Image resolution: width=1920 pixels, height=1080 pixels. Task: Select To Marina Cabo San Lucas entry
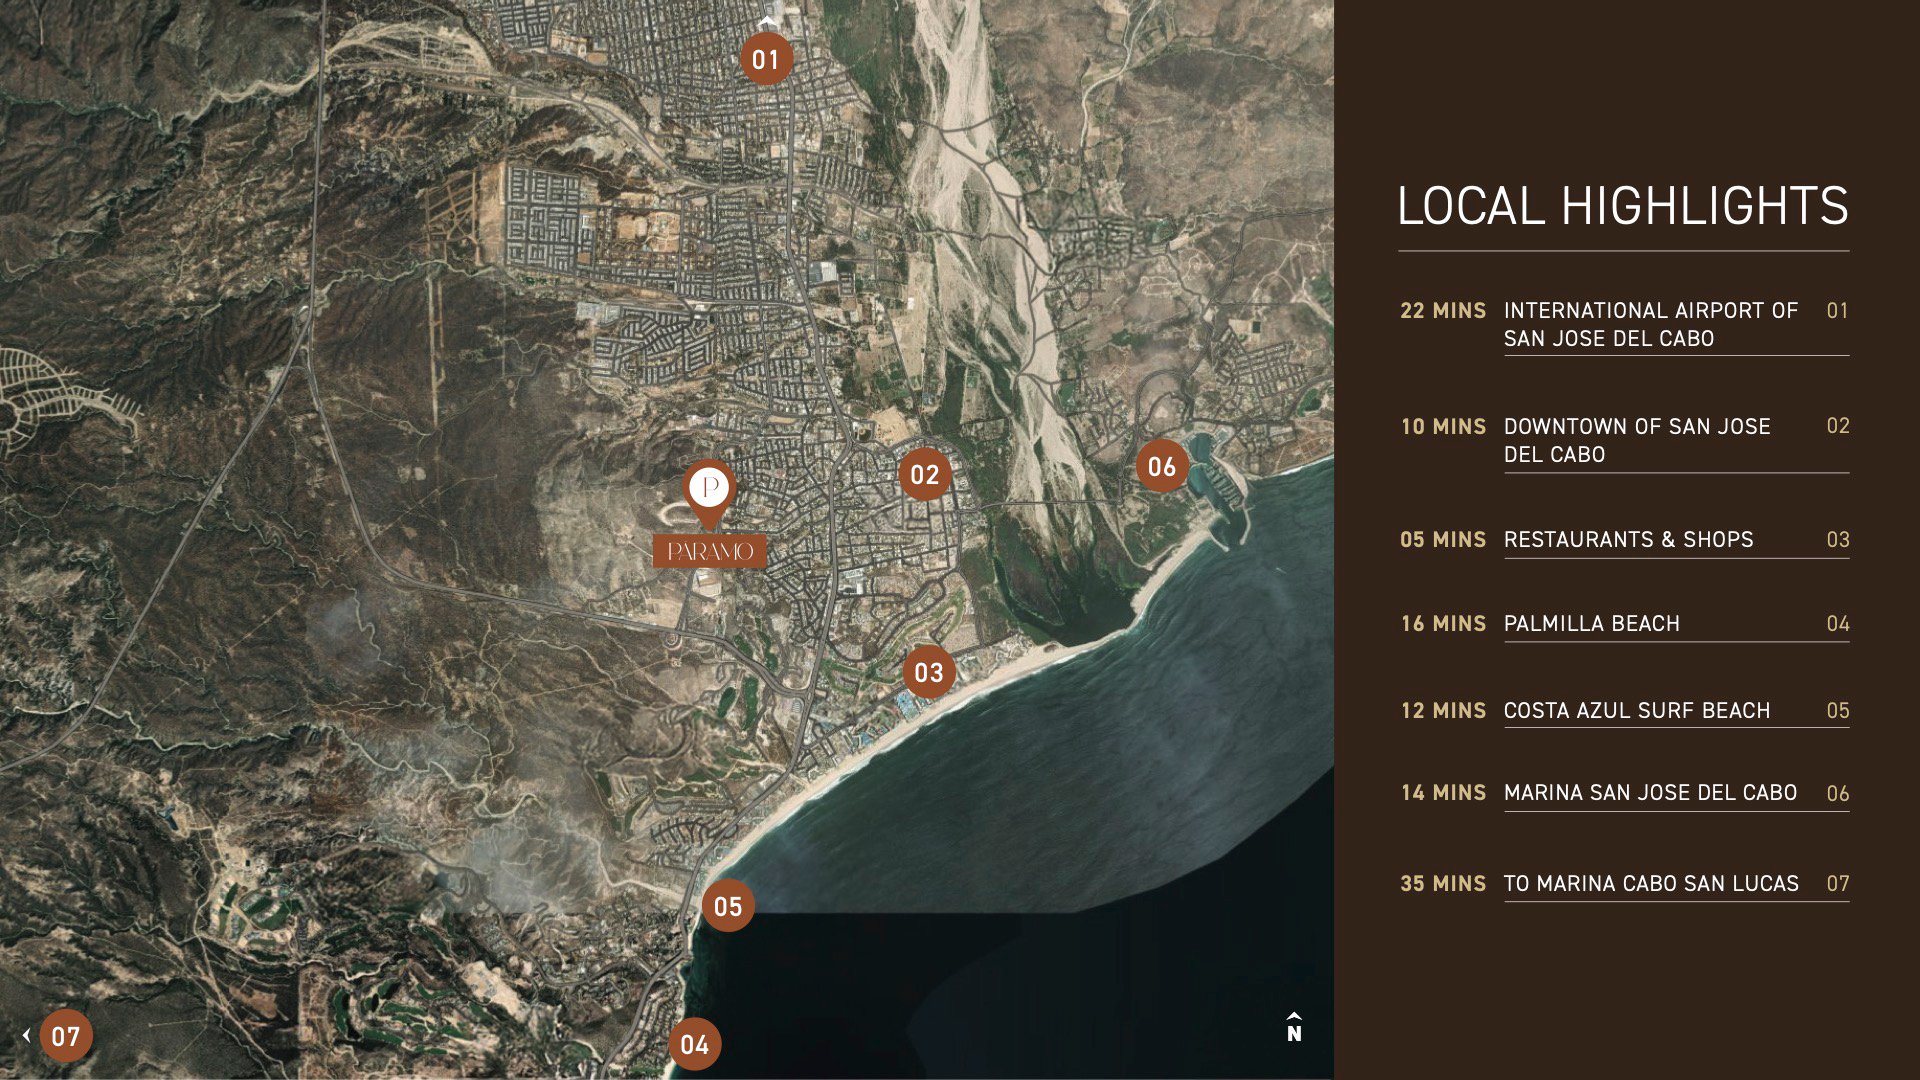point(1650,884)
